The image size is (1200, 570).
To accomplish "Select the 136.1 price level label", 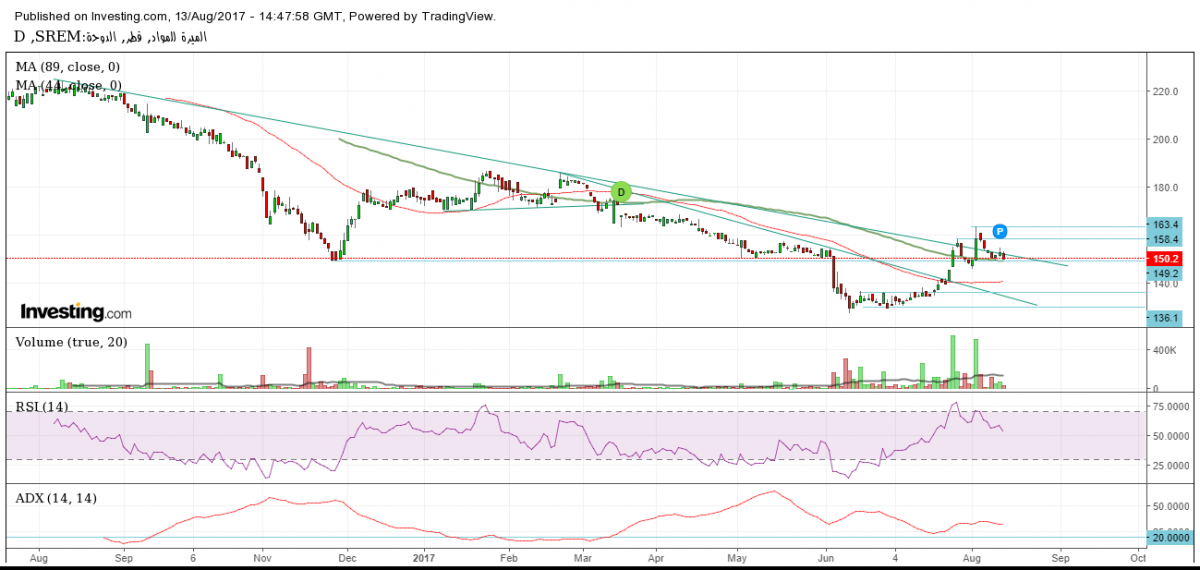I will pos(1165,318).
